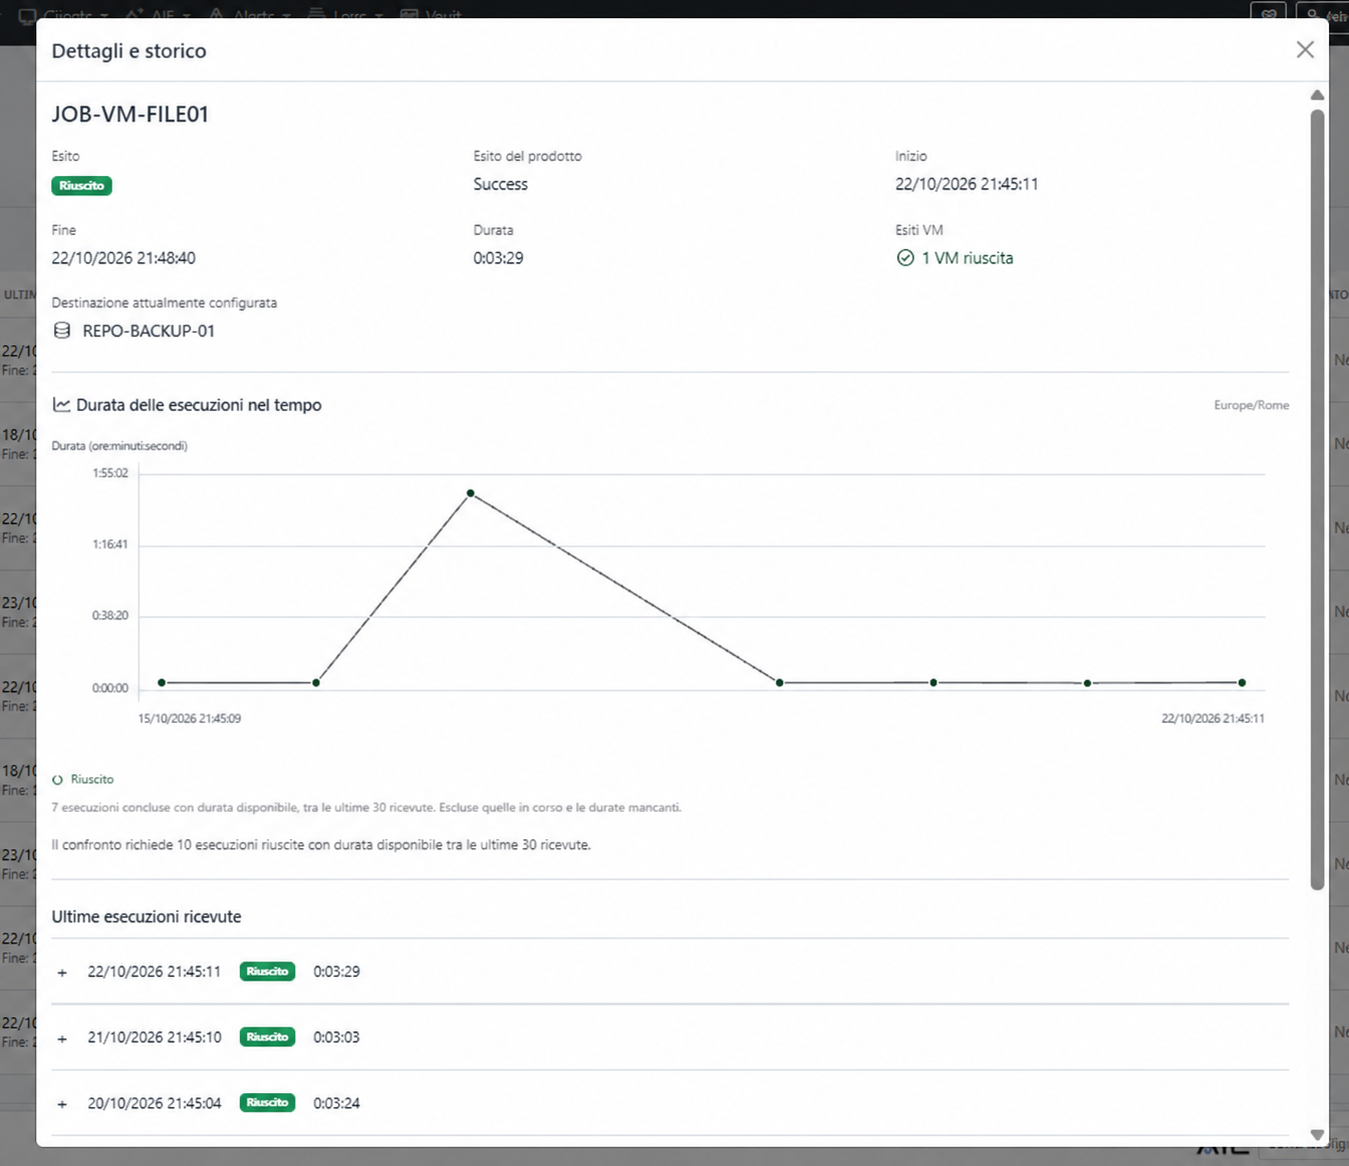Click the green checkmark icon beside 1 VM riuscita
Viewport: 1349px width, 1166px height.
(905, 258)
